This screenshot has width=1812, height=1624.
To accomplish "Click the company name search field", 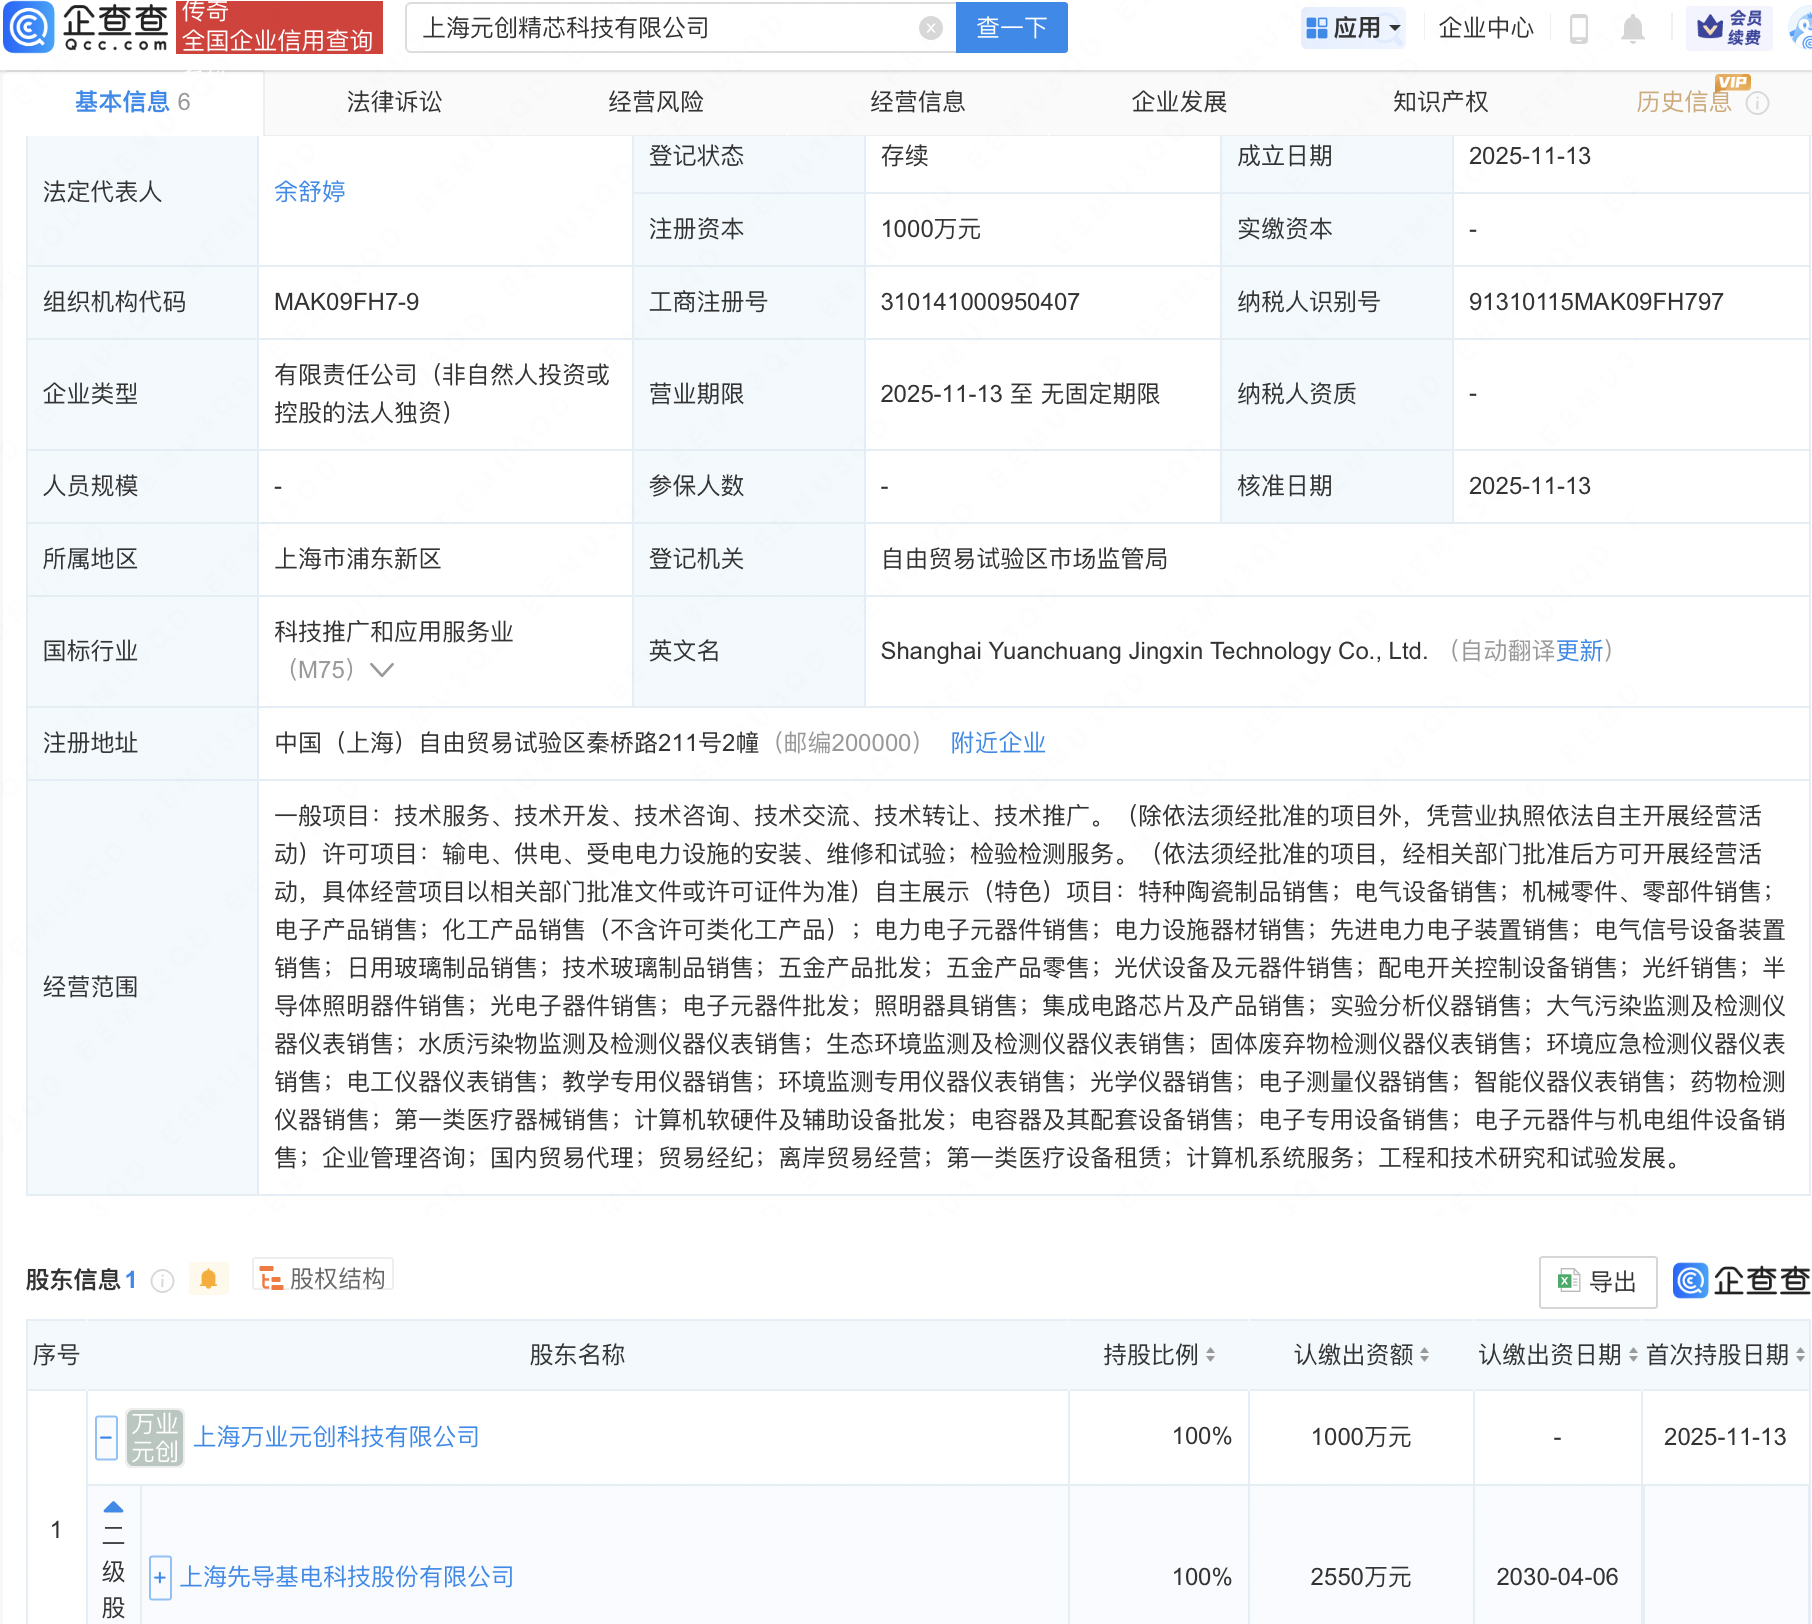I will 660,28.
